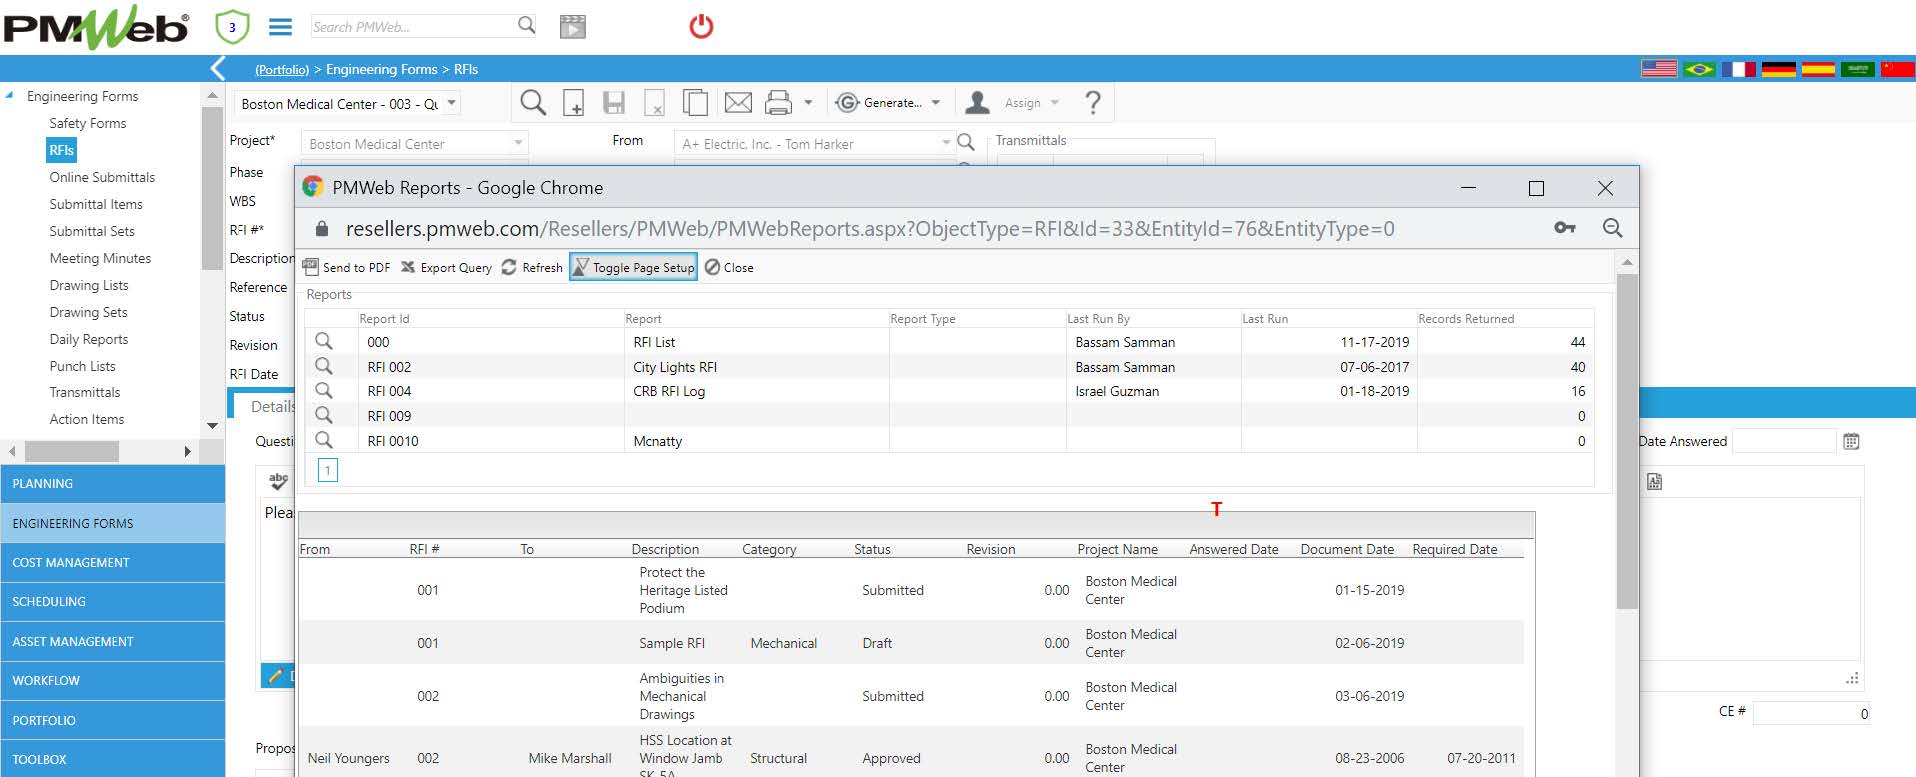Open the magnifier for report RFI 004
This screenshot has height=777, width=1916.
[x=324, y=390]
